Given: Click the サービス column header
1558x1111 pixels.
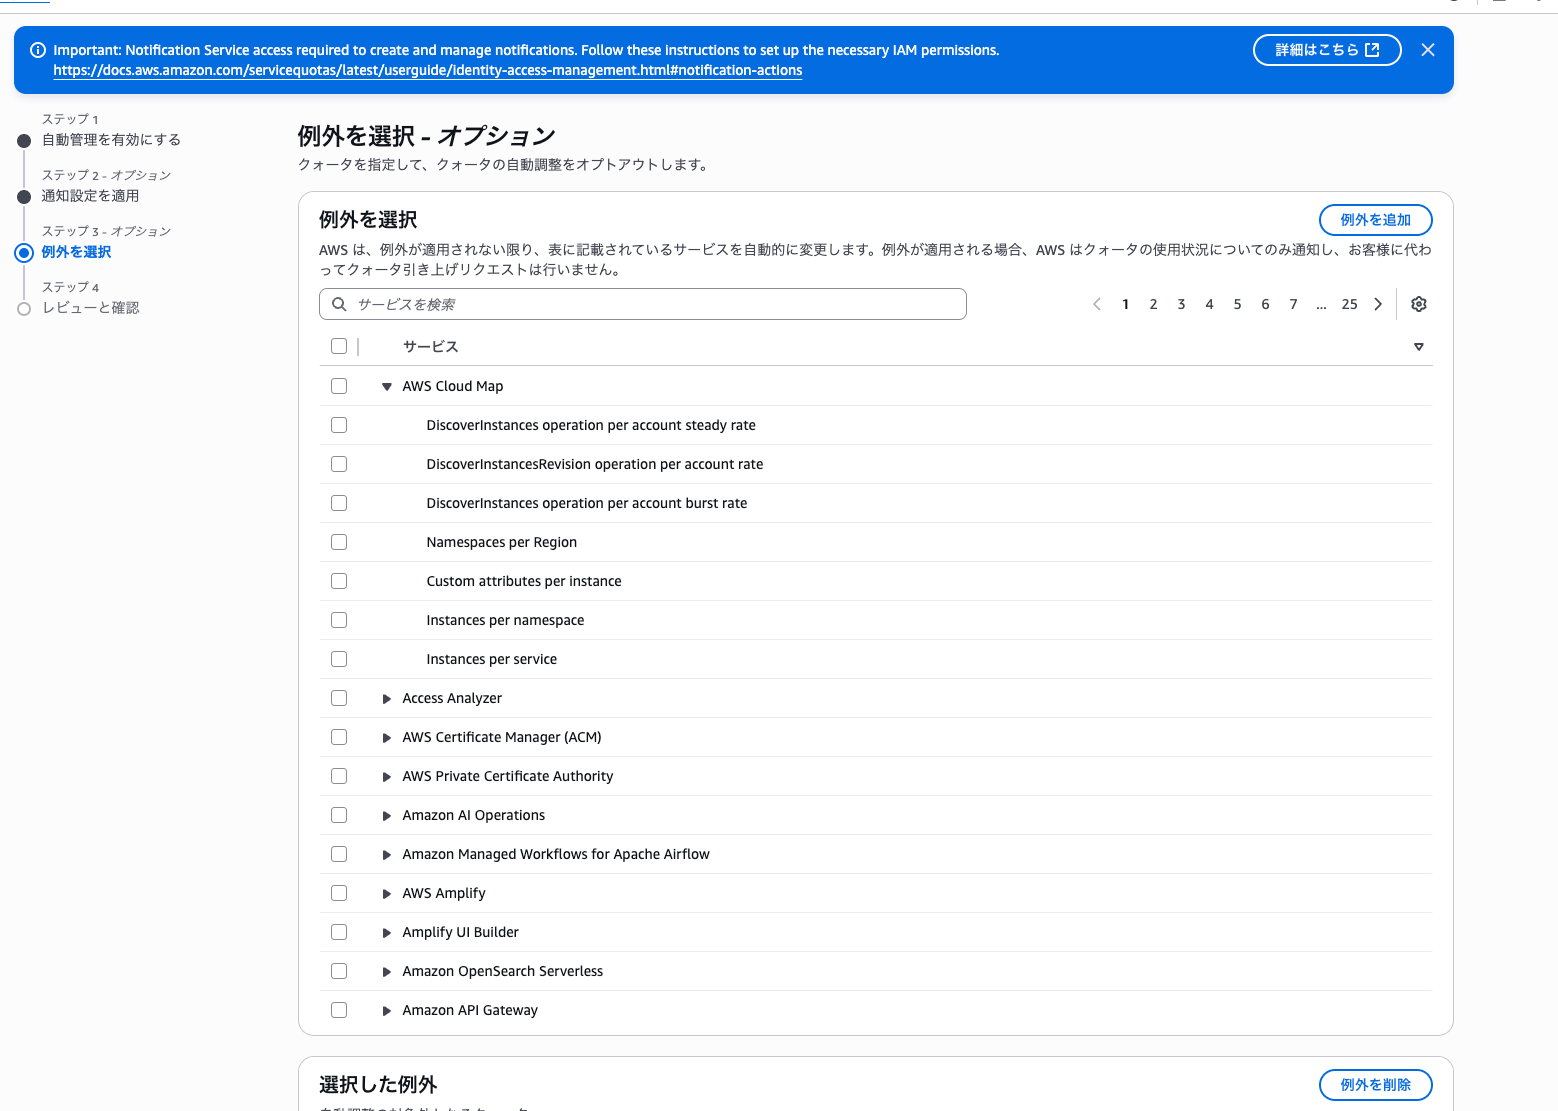Looking at the screenshot, I should click(430, 346).
